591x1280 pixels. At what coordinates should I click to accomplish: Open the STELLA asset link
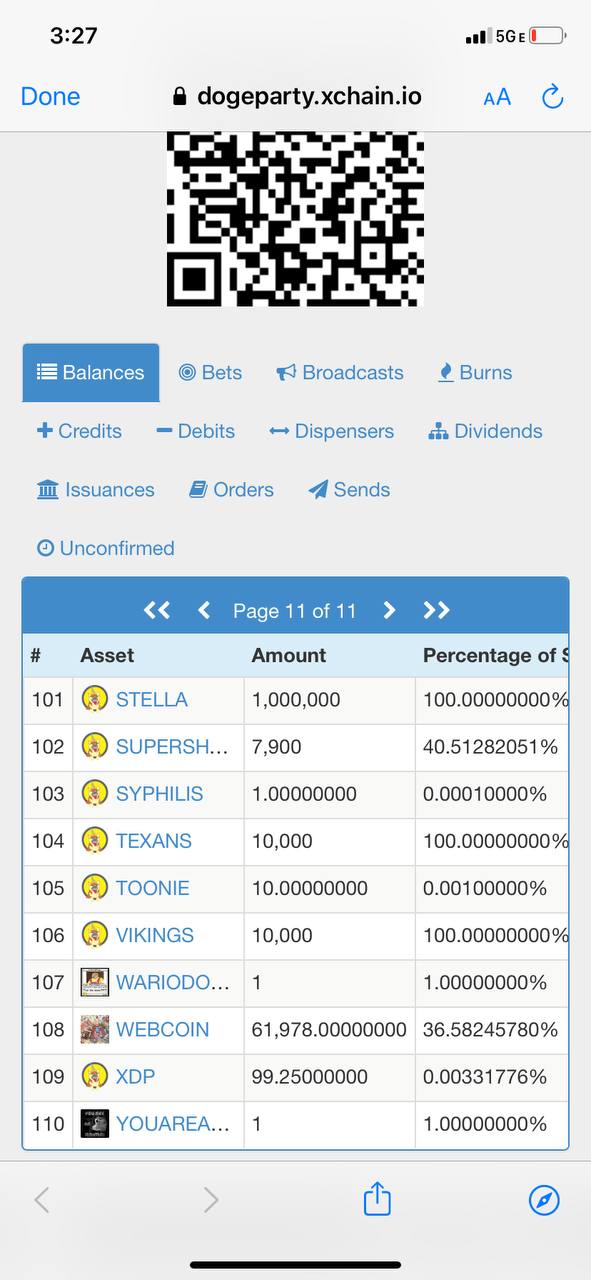152,699
